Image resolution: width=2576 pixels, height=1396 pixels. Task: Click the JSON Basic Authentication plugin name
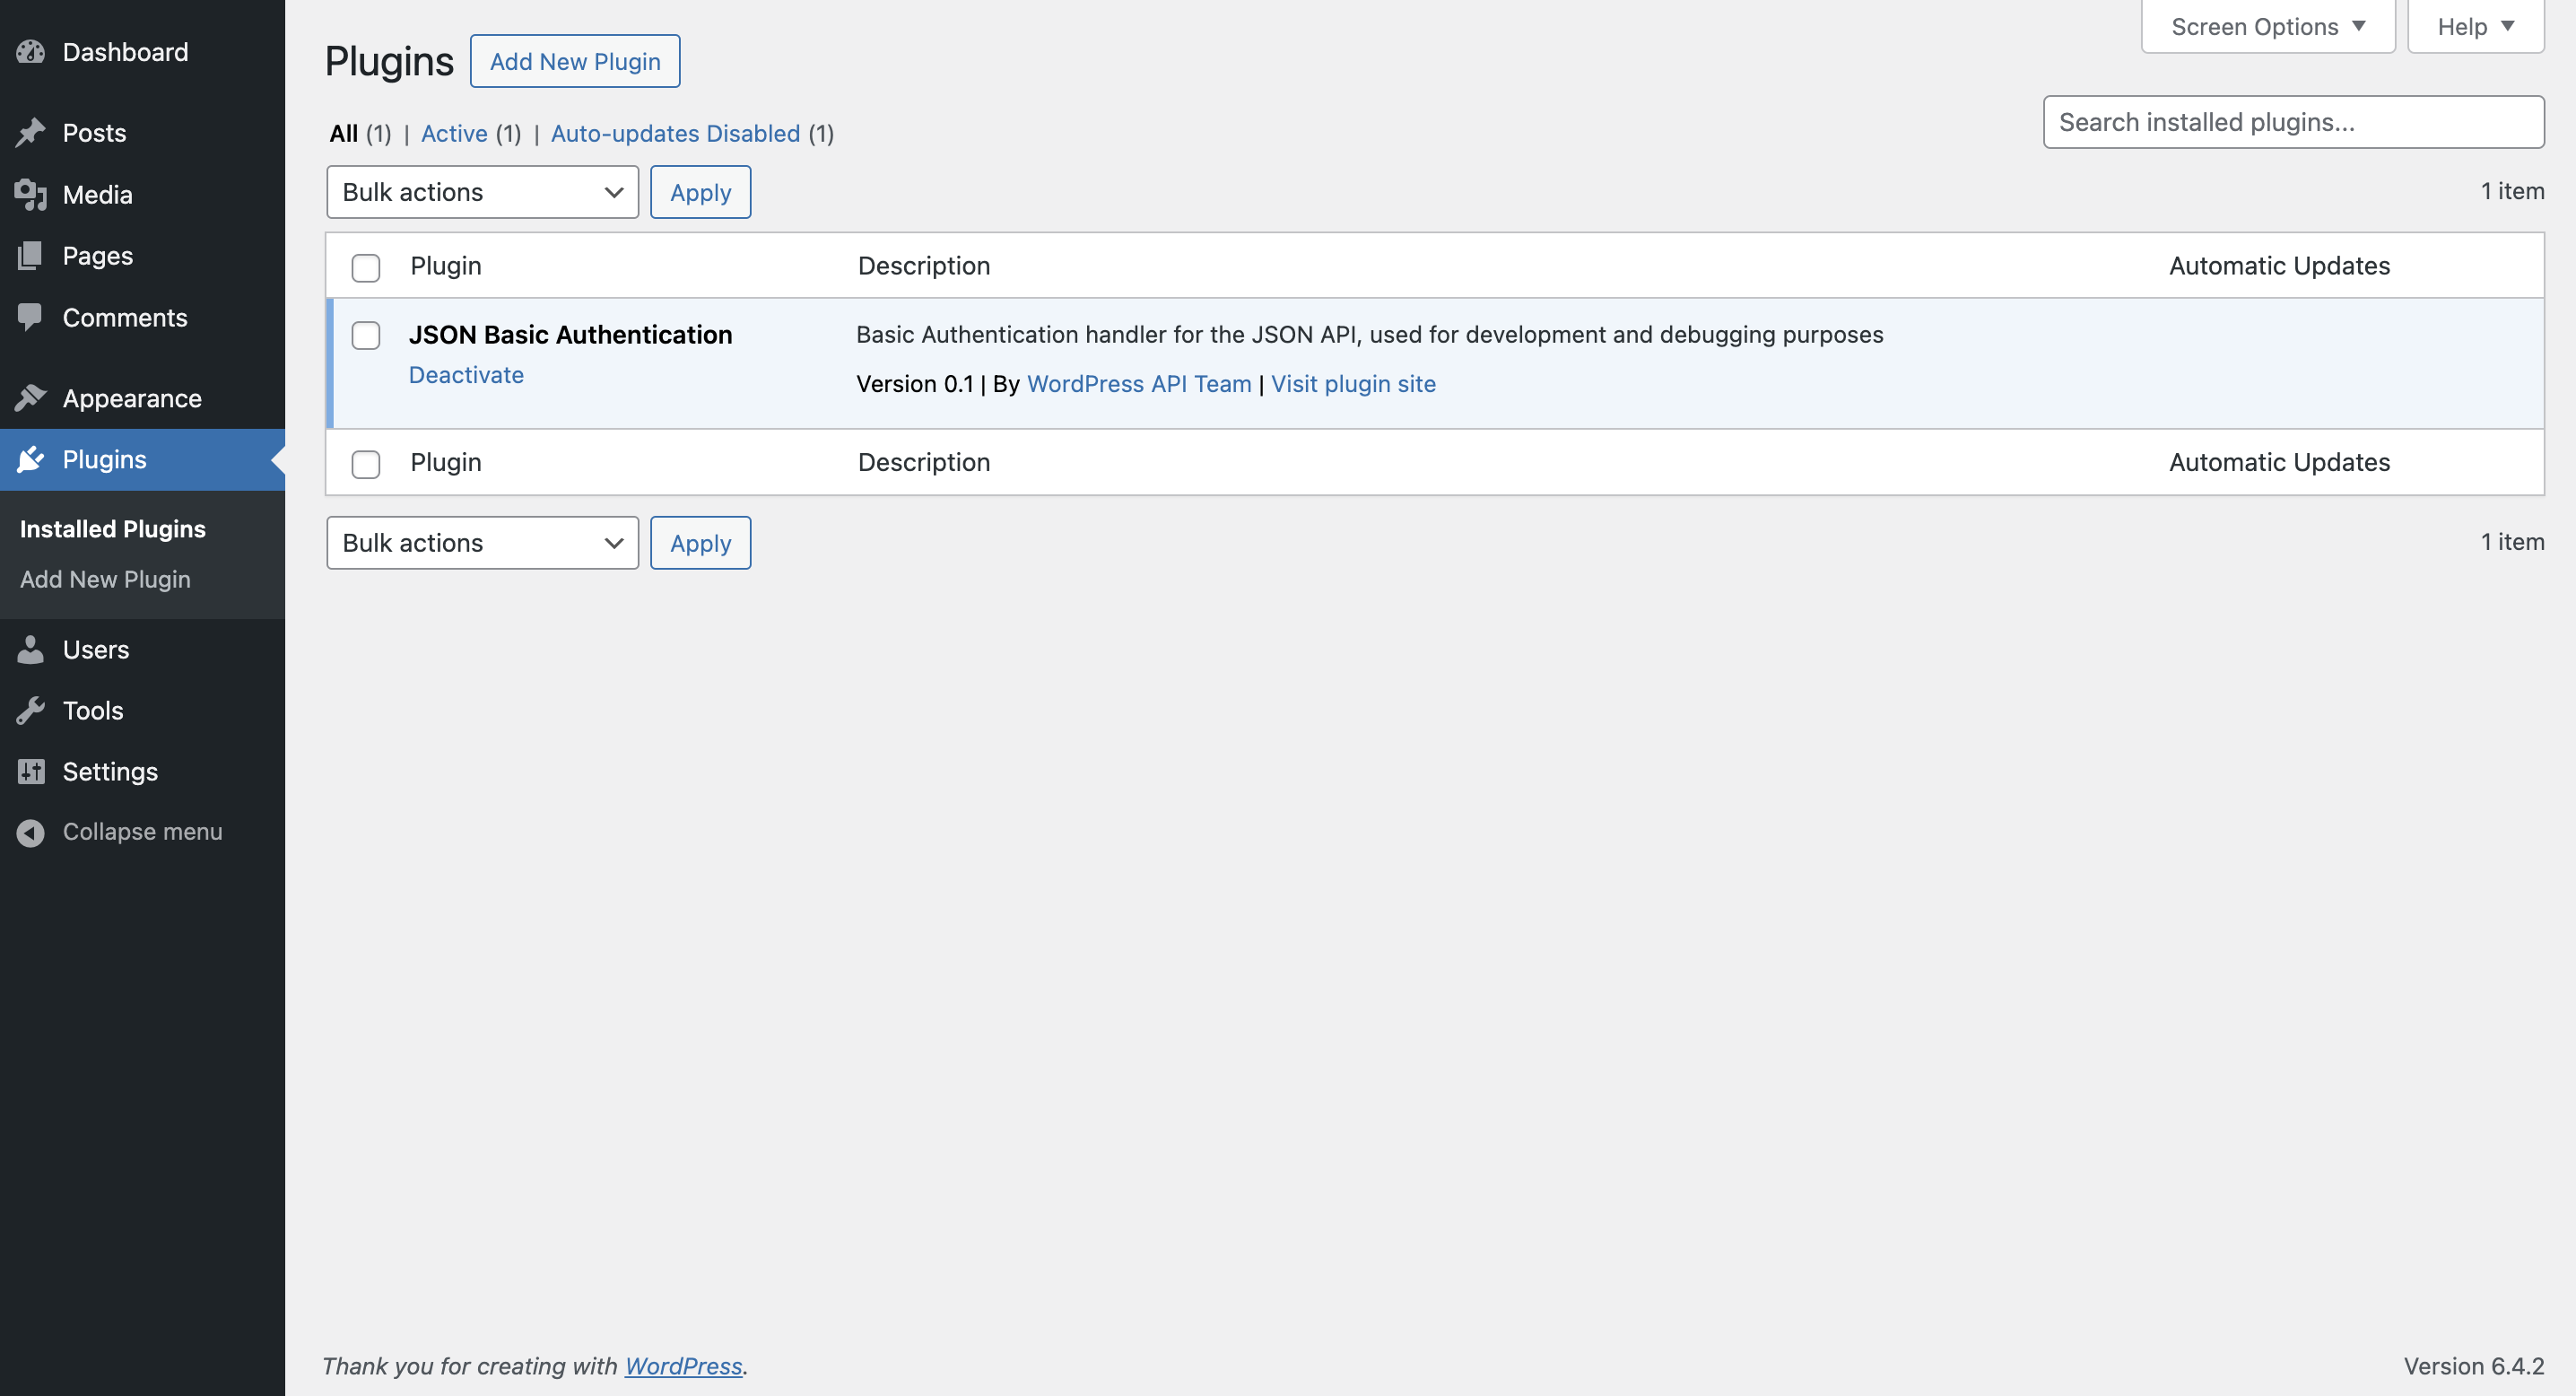click(x=571, y=335)
